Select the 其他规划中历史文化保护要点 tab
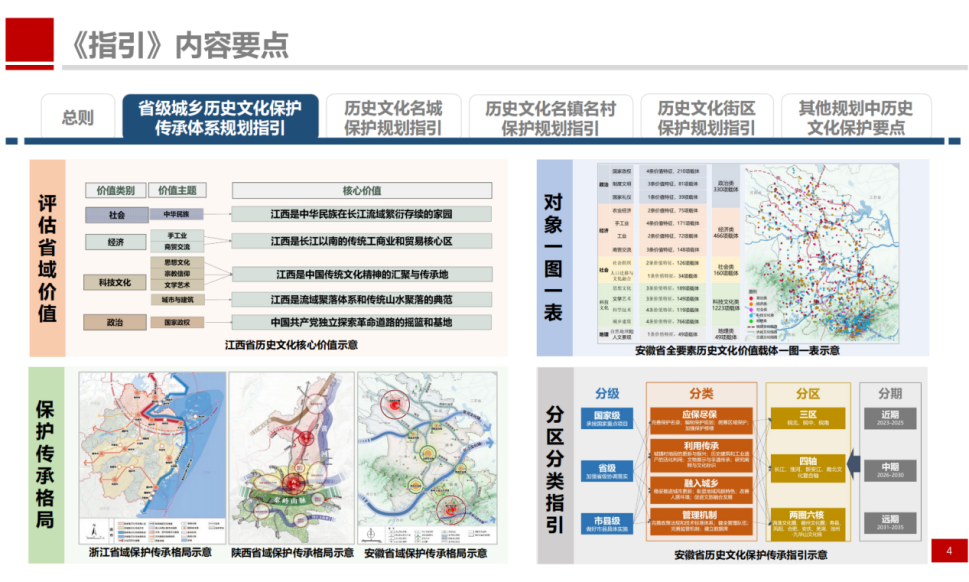The height and width of the screenshot is (582, 969). (855, 117)
